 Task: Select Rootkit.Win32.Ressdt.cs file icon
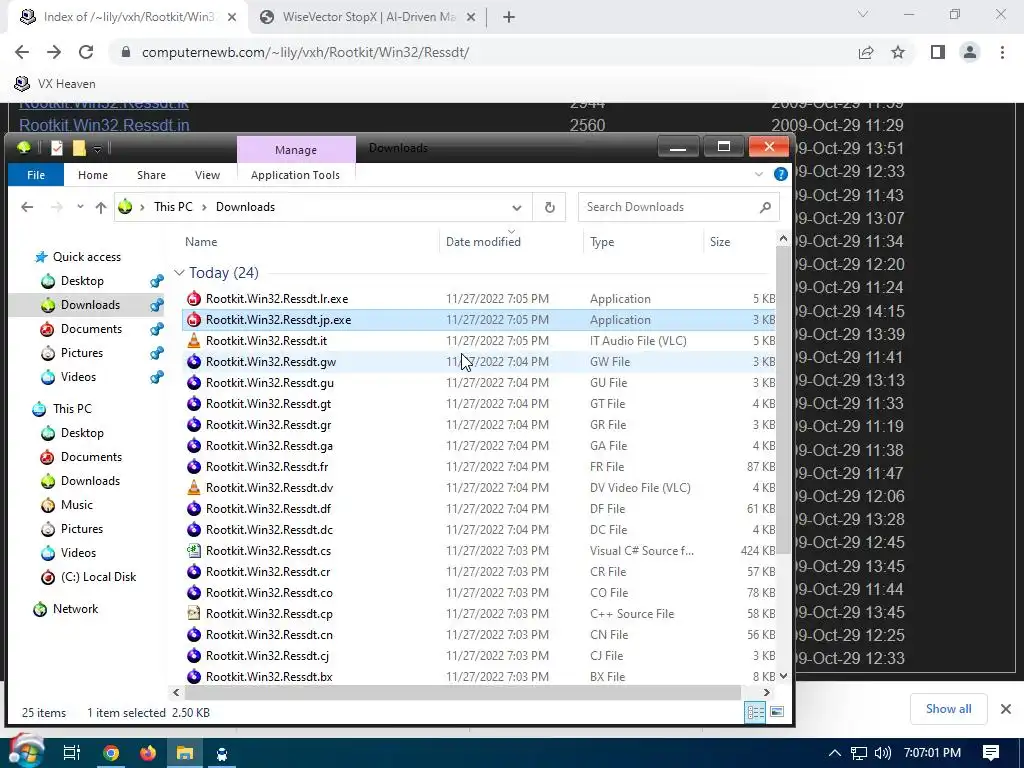(194, 551)
